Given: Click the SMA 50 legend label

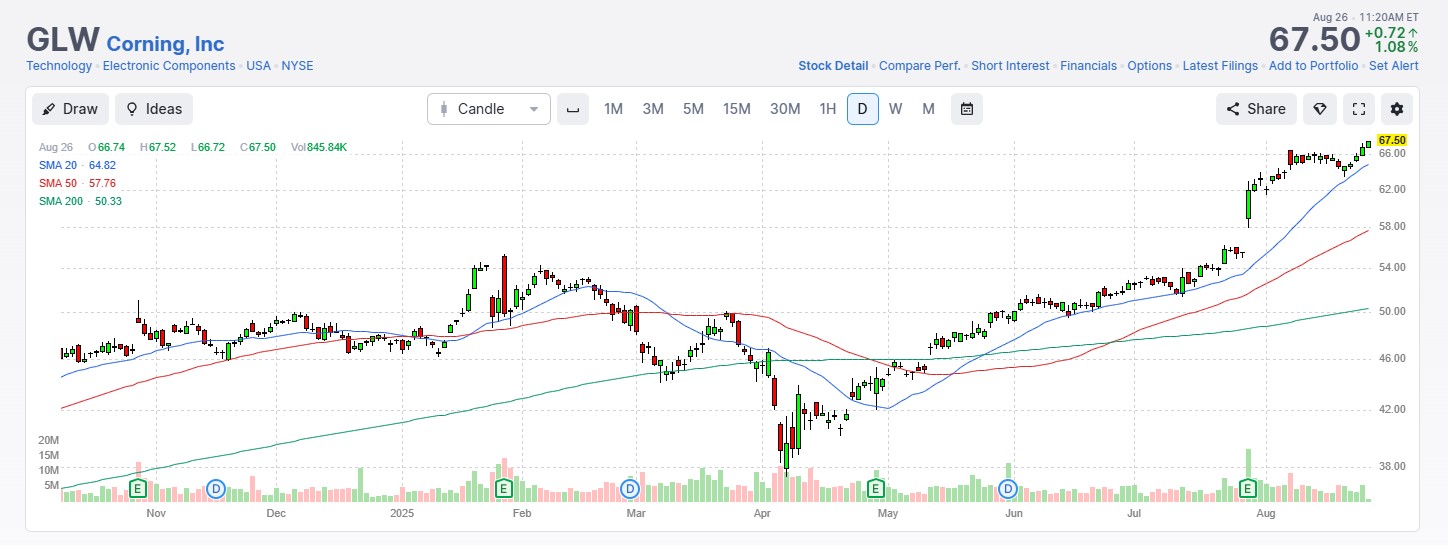Looking at the screenshot, I should tap(56, 183).
